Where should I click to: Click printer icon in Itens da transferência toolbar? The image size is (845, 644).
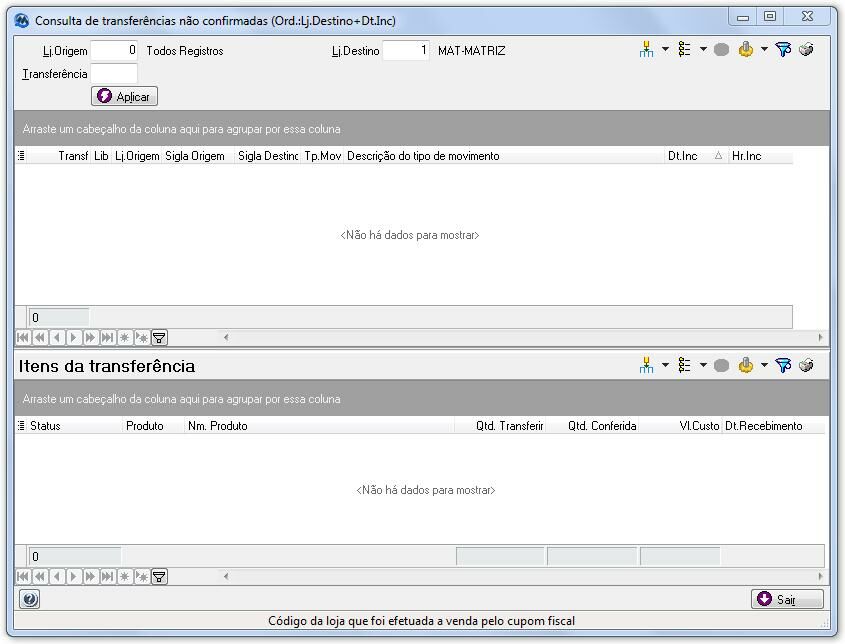coord(806,365)
